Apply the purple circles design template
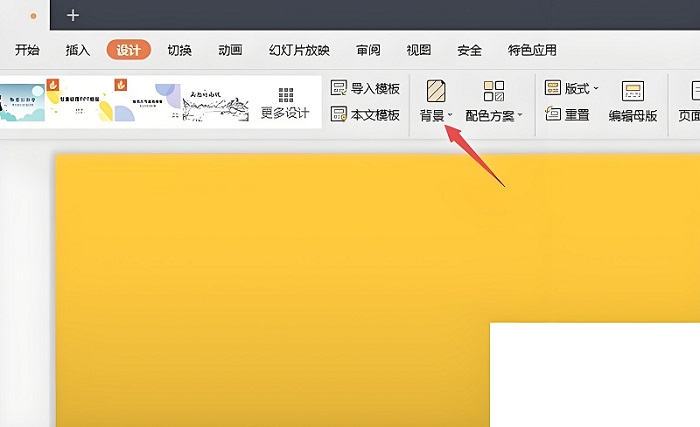 point(147,100)
